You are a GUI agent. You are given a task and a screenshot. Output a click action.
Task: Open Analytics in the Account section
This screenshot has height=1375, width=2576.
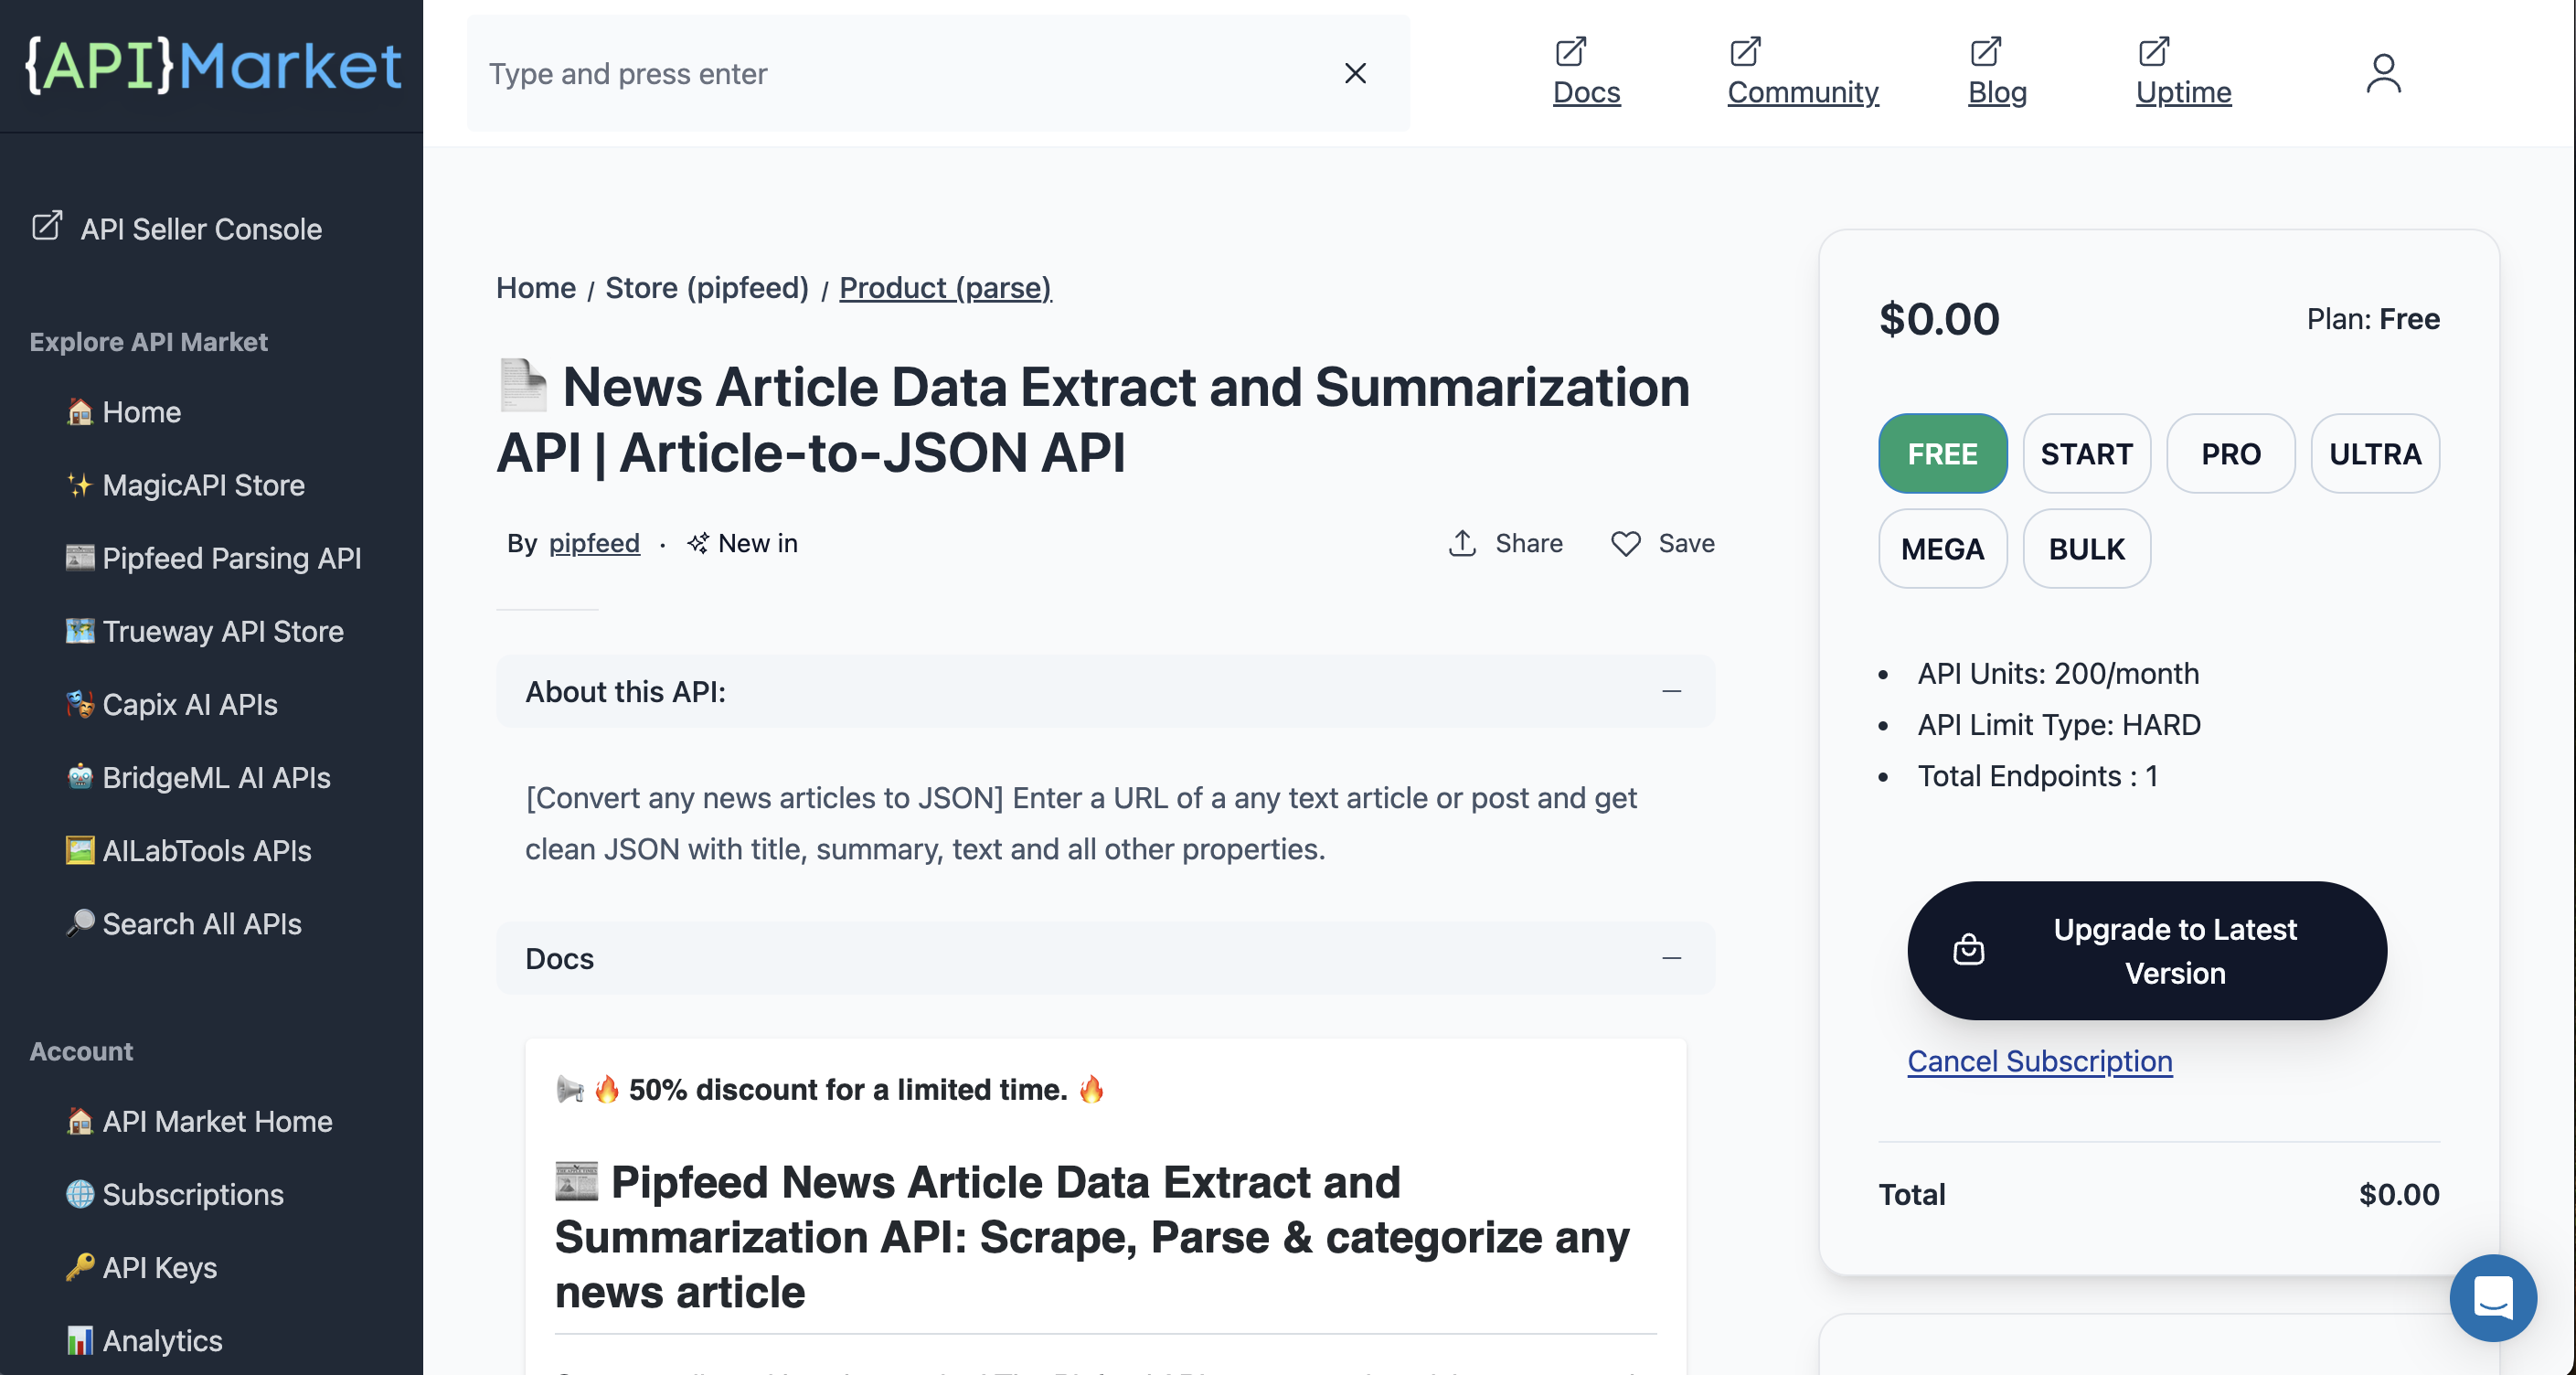(144, 1340)
